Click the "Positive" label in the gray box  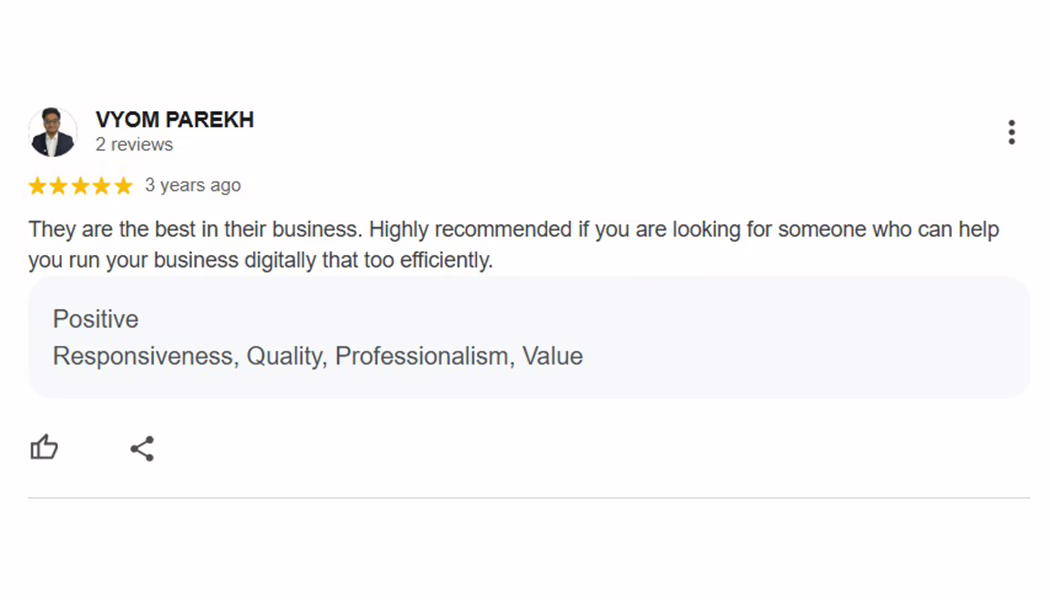pyautogui.click(x=96, y=319)
